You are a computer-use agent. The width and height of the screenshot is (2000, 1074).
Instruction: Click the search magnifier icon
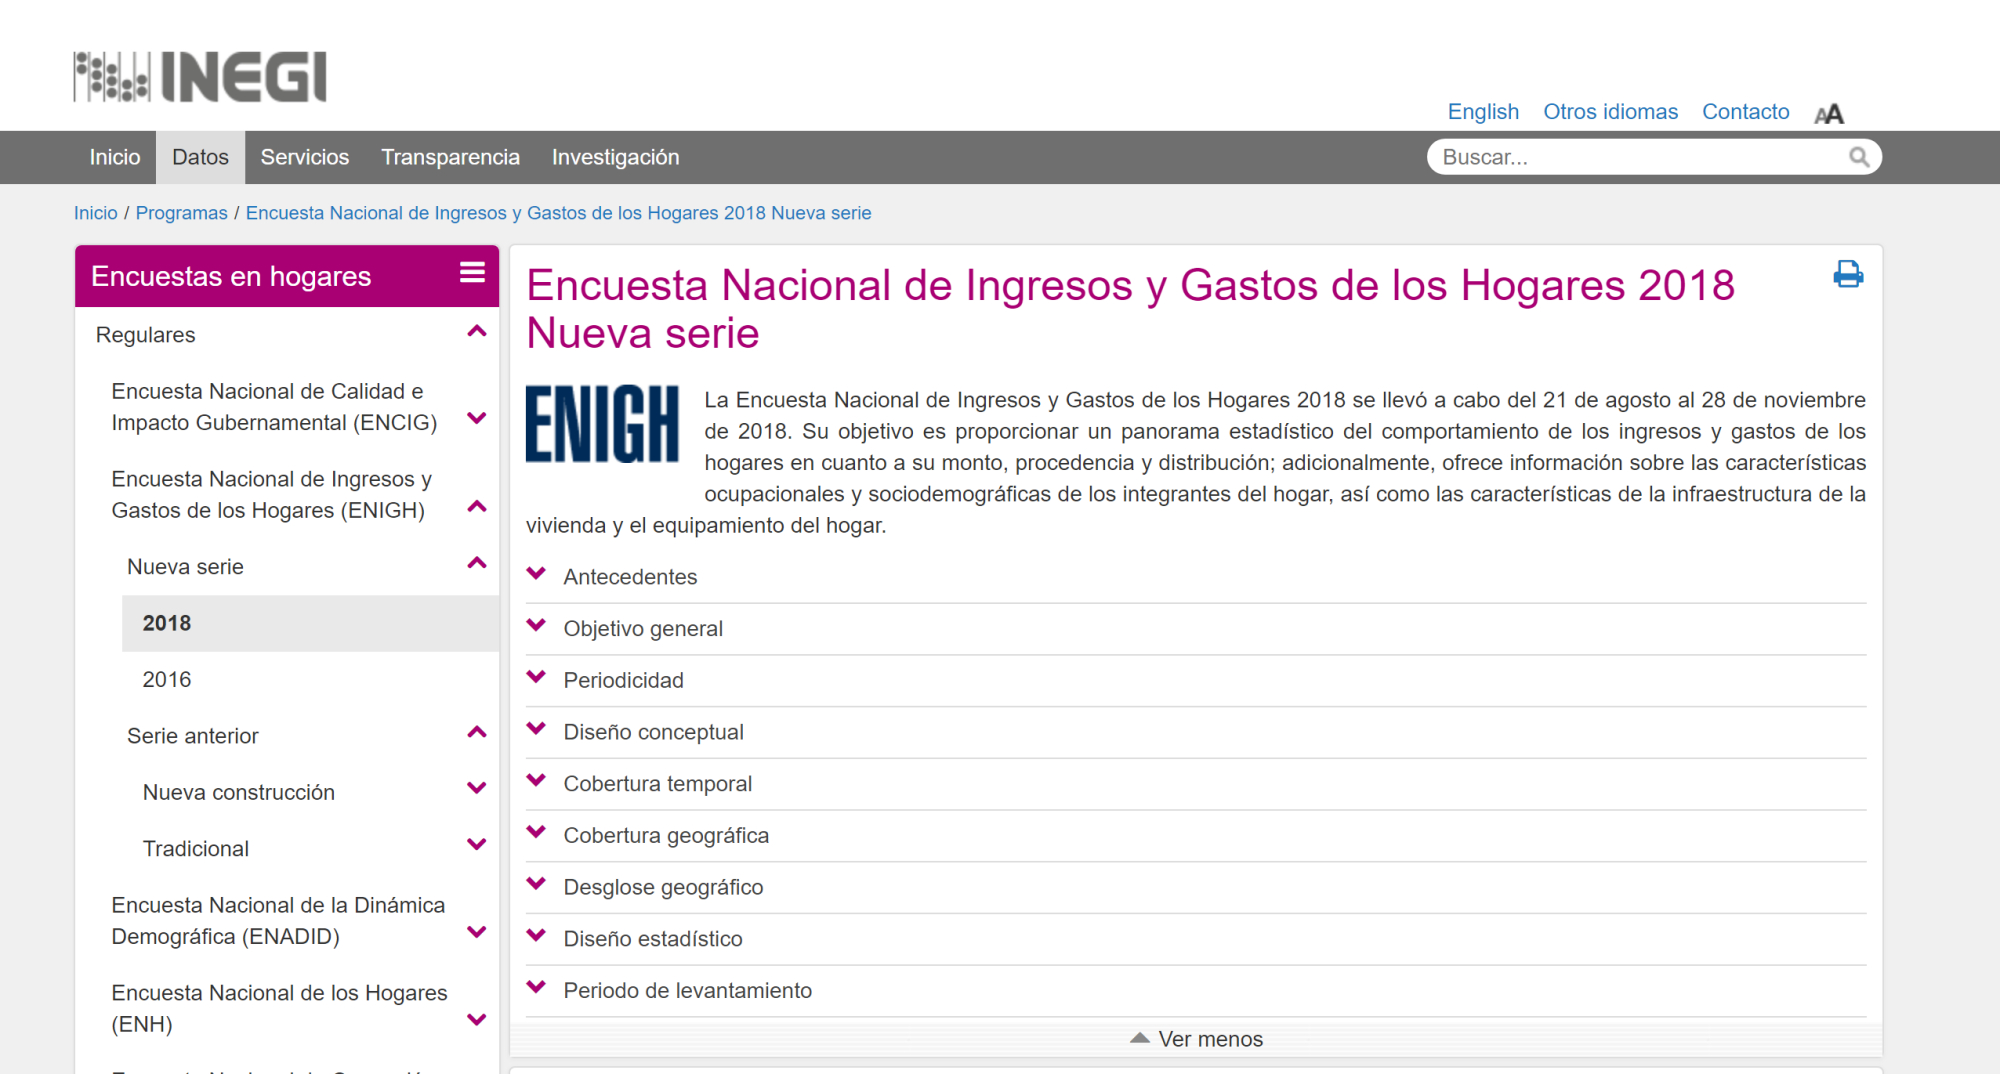click(x=1859, y=157)
